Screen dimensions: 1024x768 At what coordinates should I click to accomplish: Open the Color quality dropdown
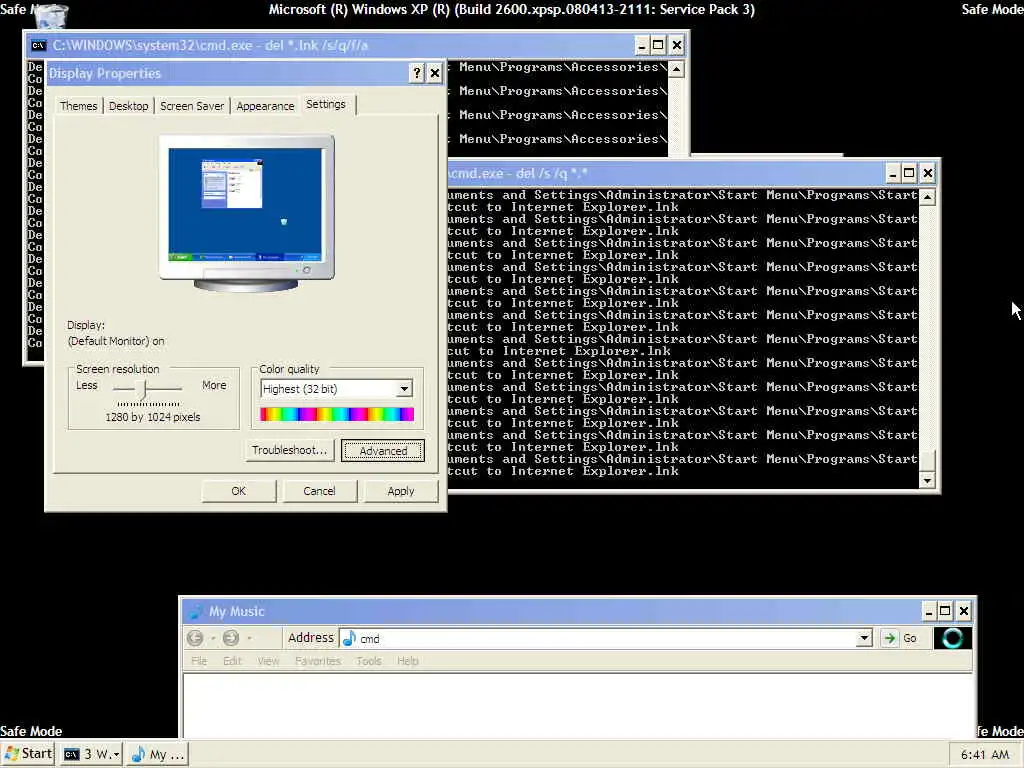coord(404,389)
